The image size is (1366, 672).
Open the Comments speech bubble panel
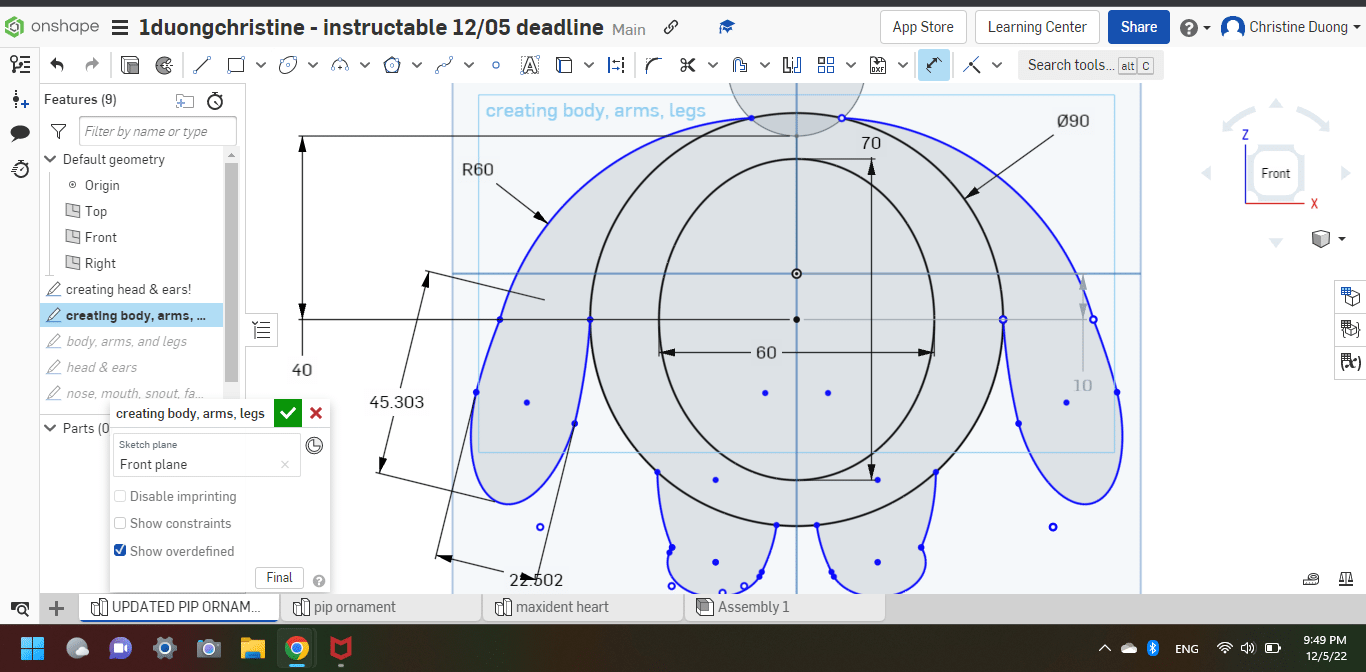click(20, 133)
